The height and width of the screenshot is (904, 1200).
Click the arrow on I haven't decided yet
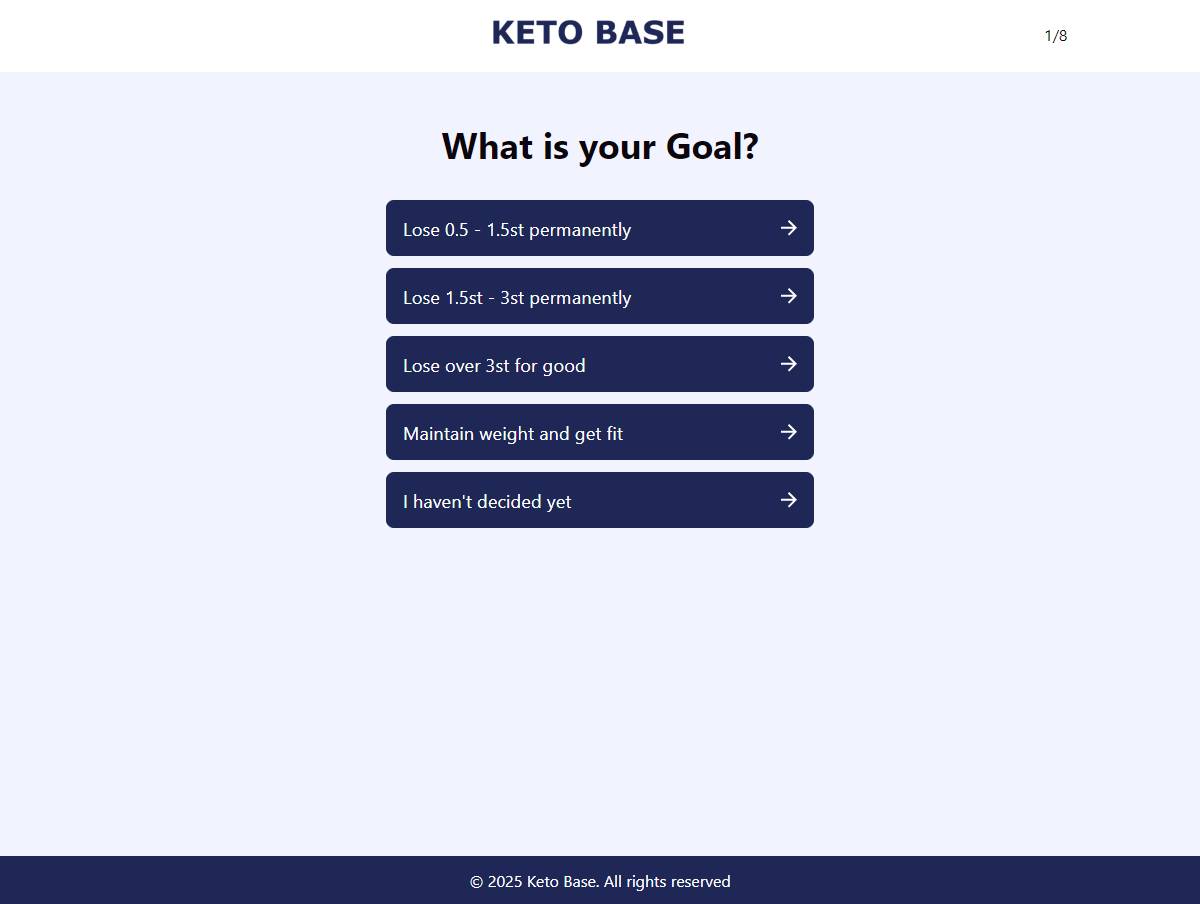point(789,500)
